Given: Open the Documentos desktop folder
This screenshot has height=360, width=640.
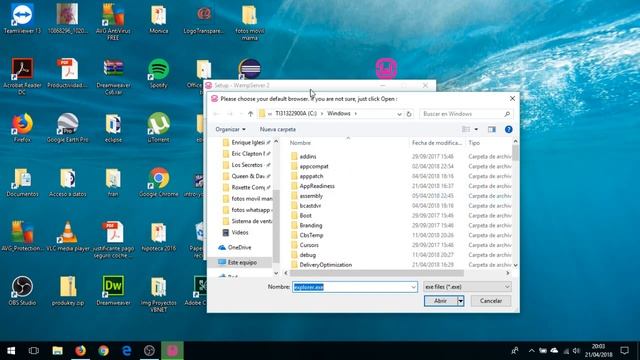Looking at the screenshot, I should coord(22,182).
